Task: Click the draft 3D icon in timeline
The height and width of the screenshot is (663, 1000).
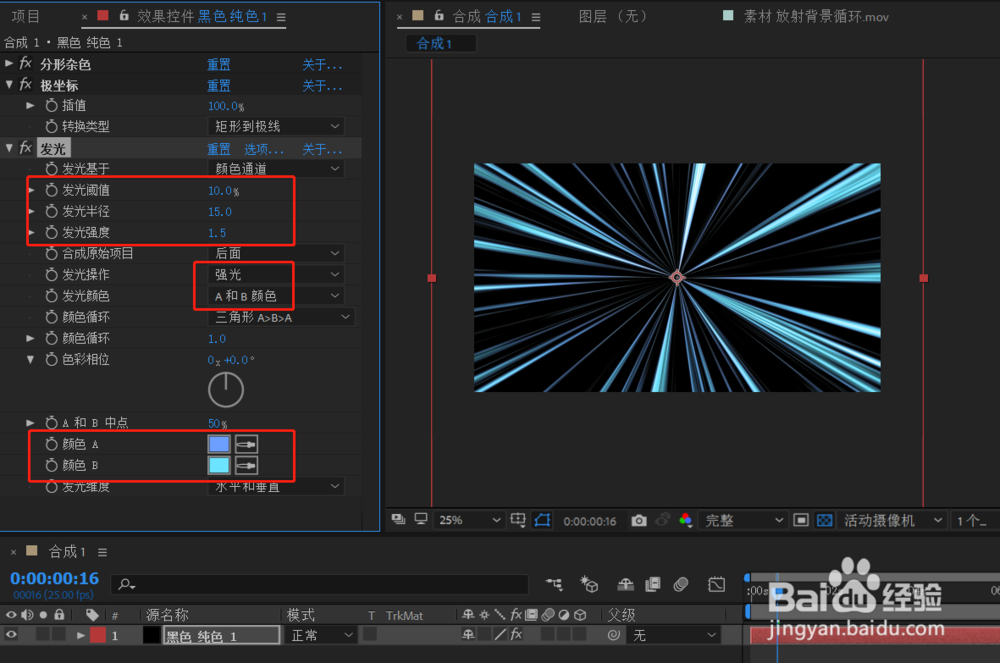Action: point(589,583)
